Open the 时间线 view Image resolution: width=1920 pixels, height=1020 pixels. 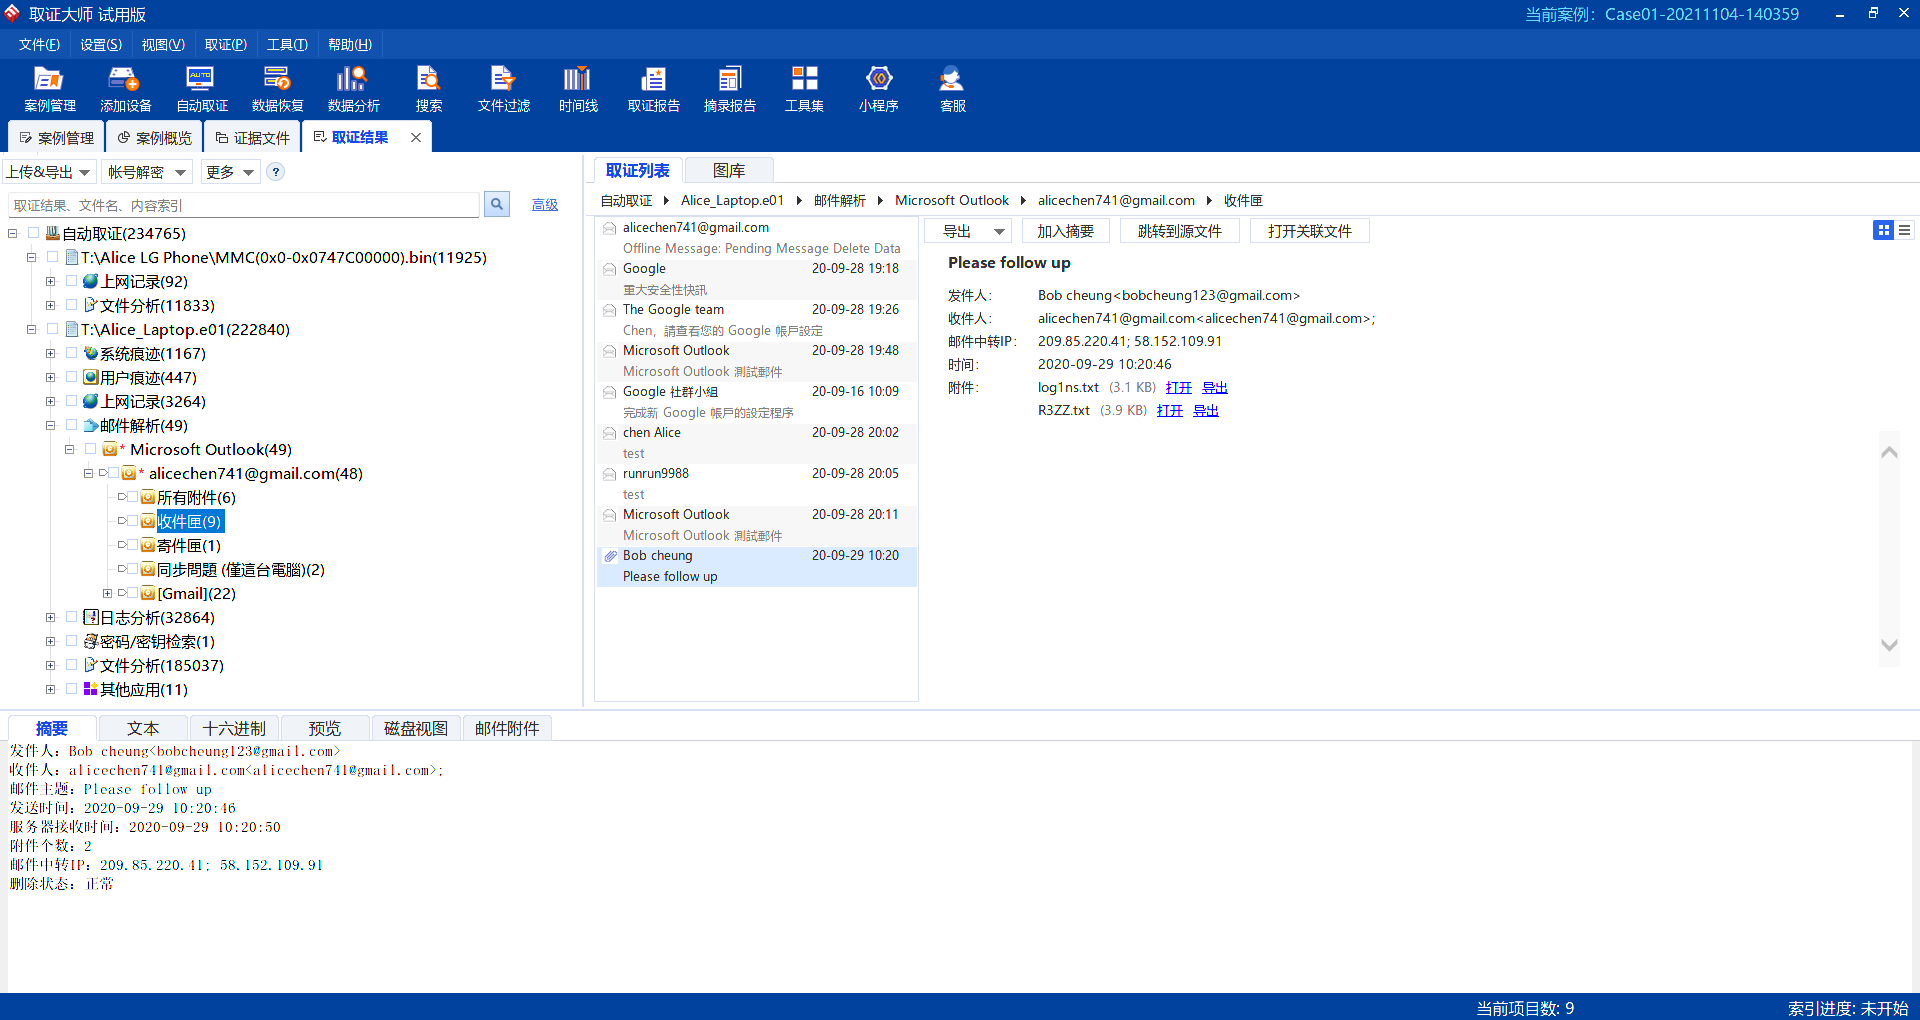click(578, 89)
